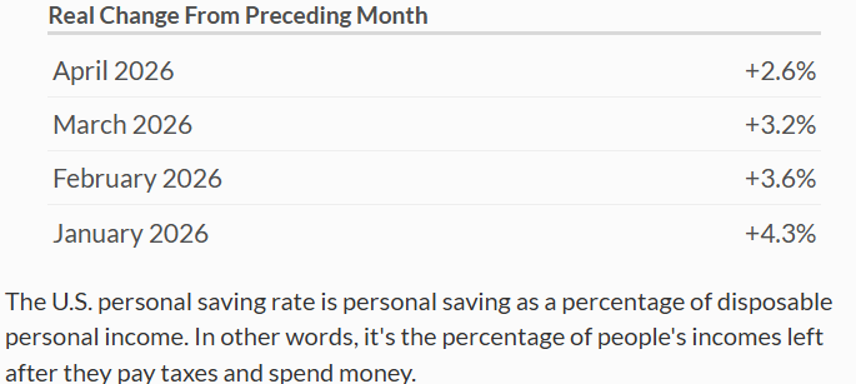The height and width of the screenshot is (384, 856).
Task: Click the thick gray divider under the heading
Action: (434, 33)
